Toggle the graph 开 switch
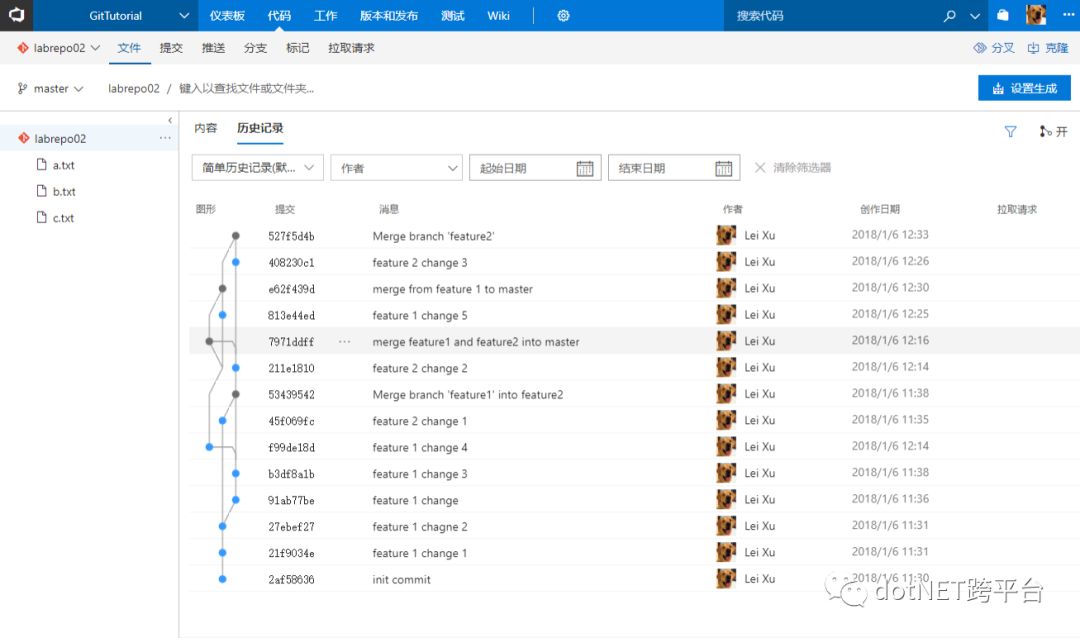 pos(1053,131)
